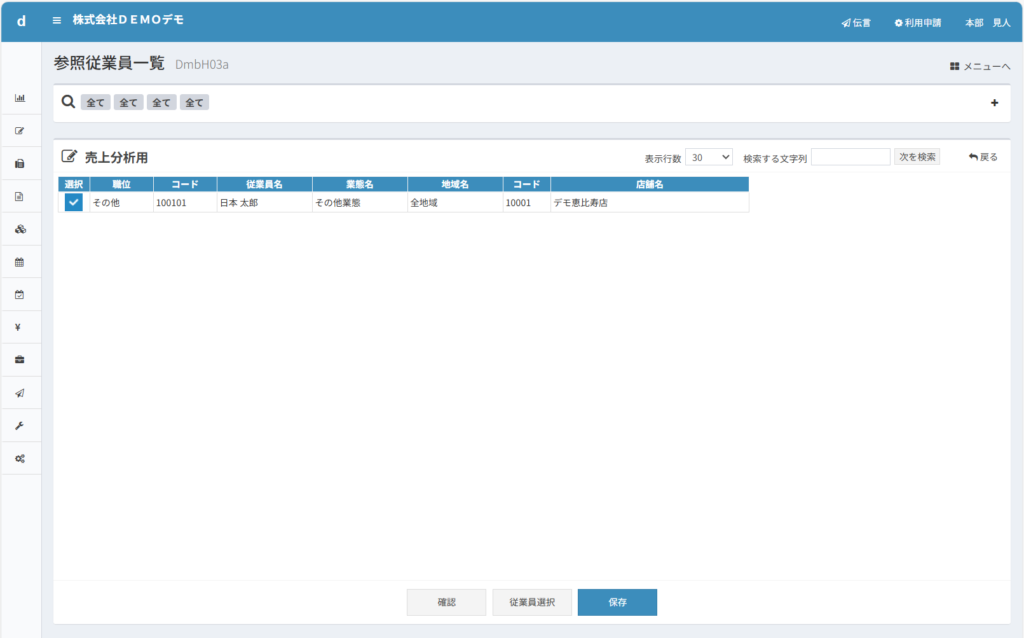Screen dimensions: 1024x638
Task: Open the 利用申請 menu item
Action: (917, 22)
